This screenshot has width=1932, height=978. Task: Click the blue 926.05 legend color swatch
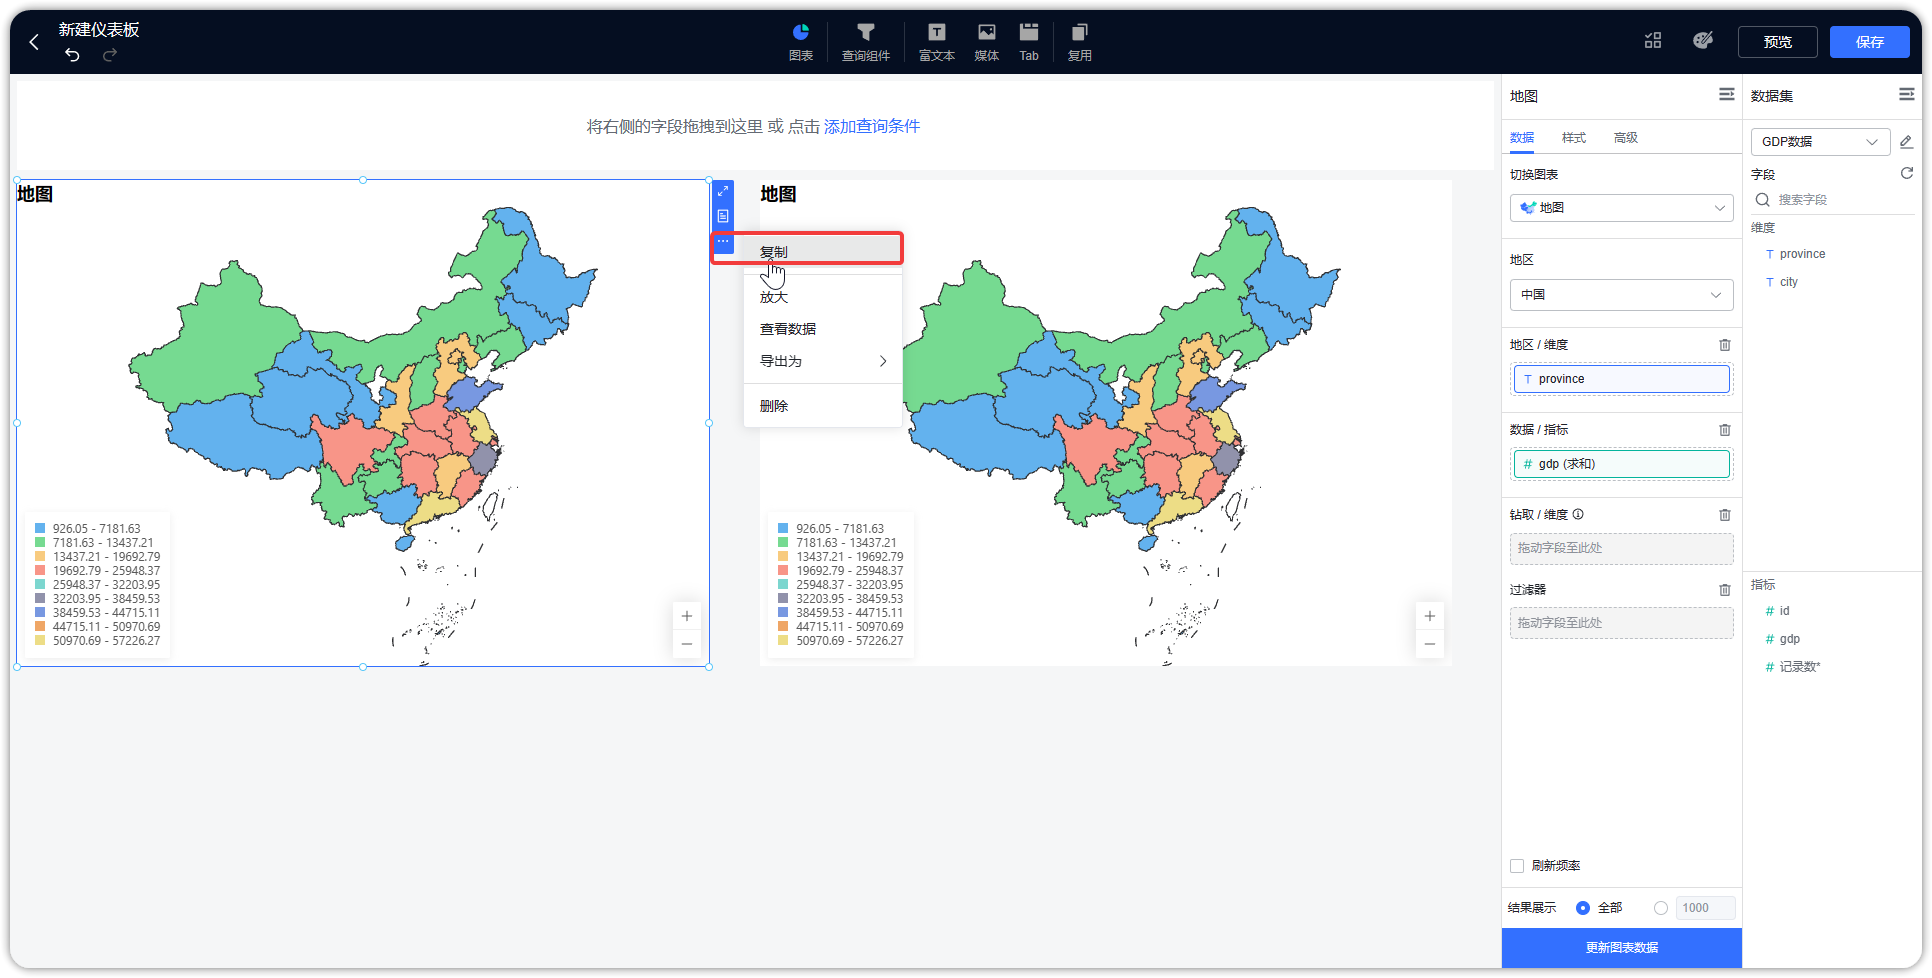[x=40, y=528]
